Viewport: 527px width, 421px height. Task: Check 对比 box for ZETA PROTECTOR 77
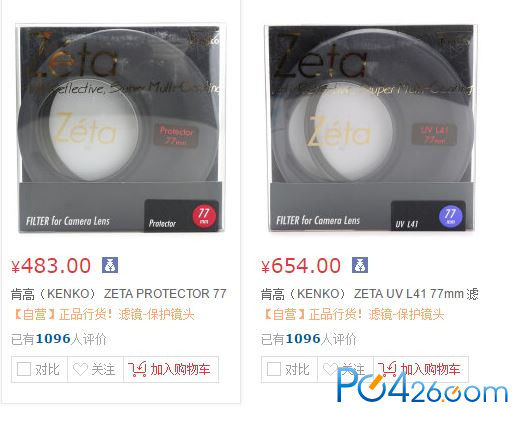(x=24, y=369)
